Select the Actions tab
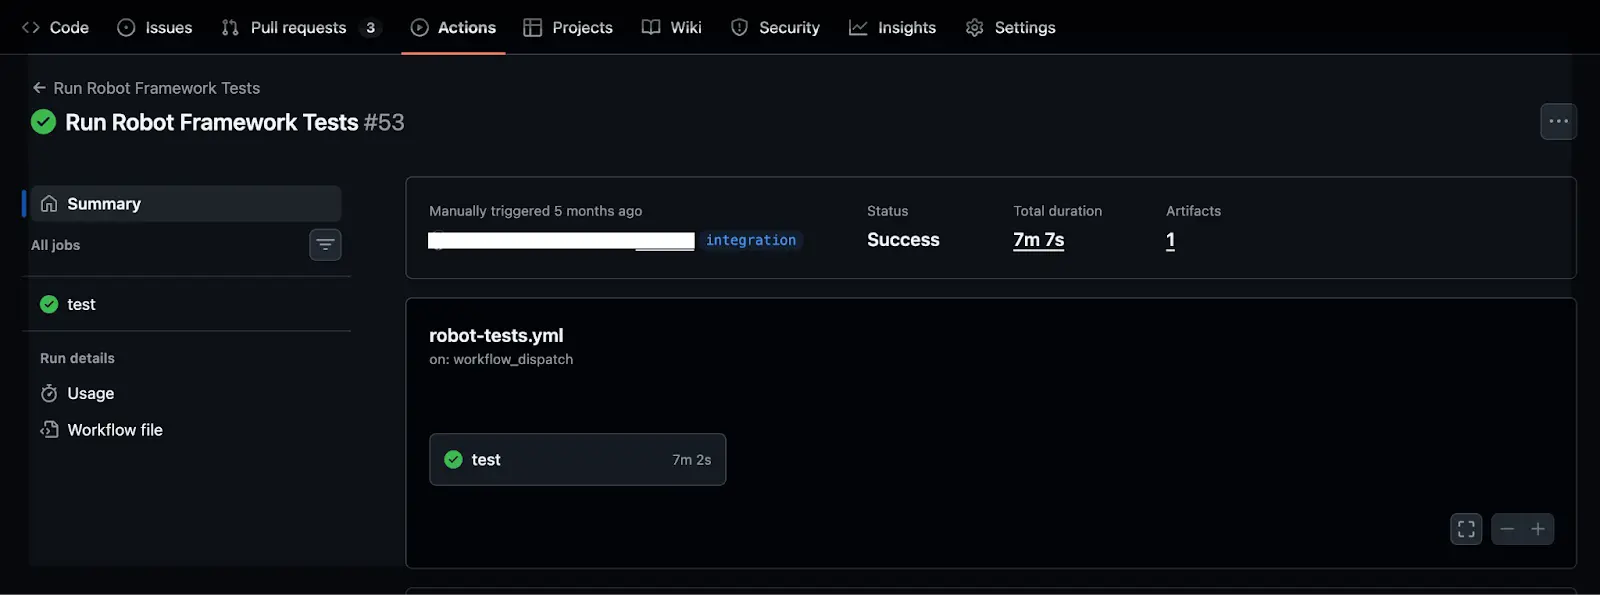 pos(453,27)
